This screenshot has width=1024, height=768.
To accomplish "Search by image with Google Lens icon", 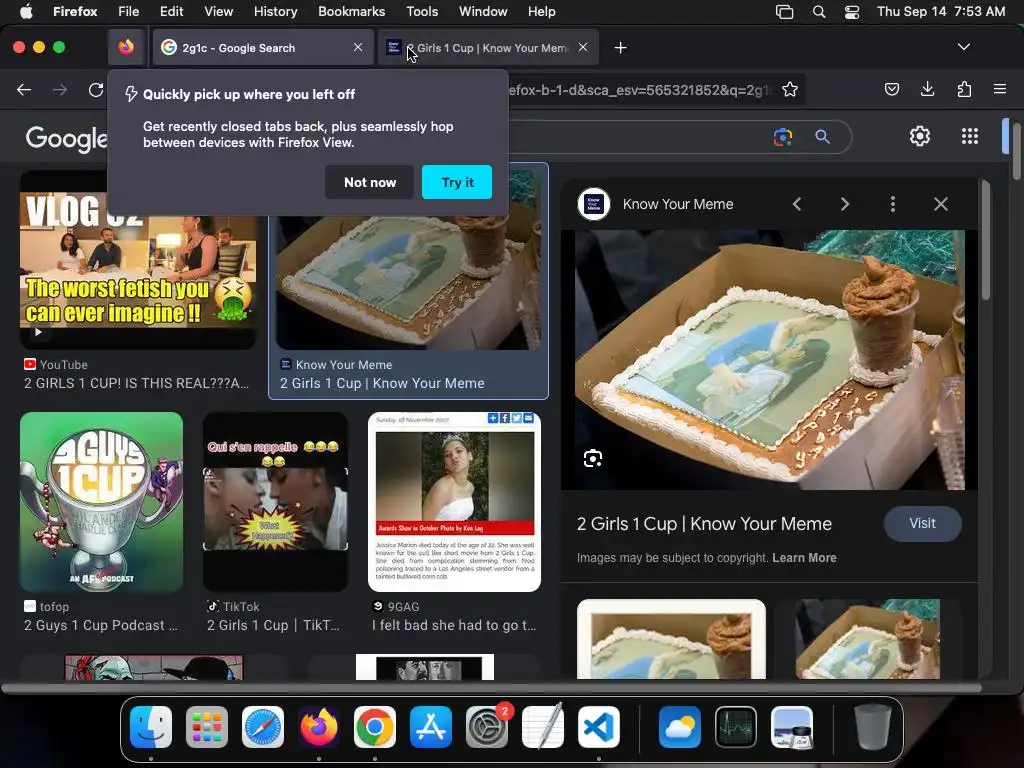I will pyautogui.click(x=782, y=136).
